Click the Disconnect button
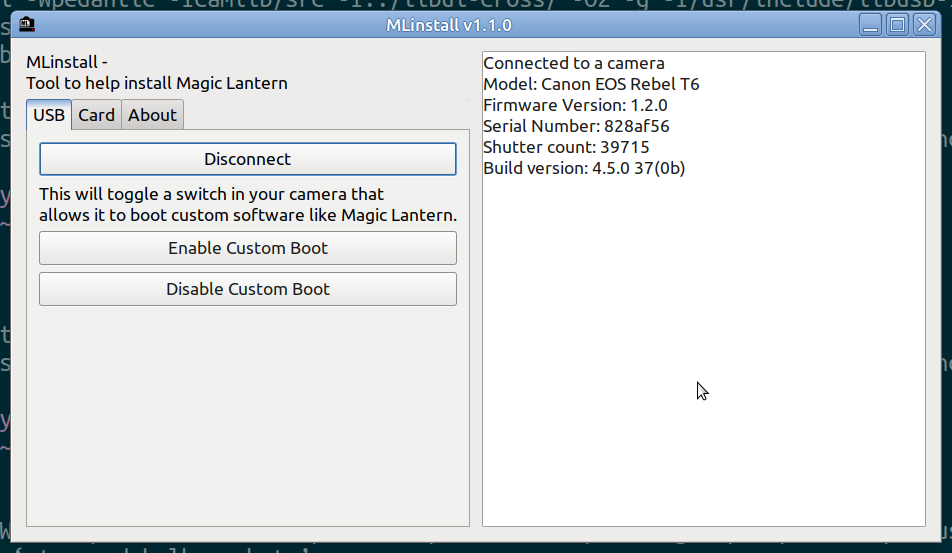 248,159
